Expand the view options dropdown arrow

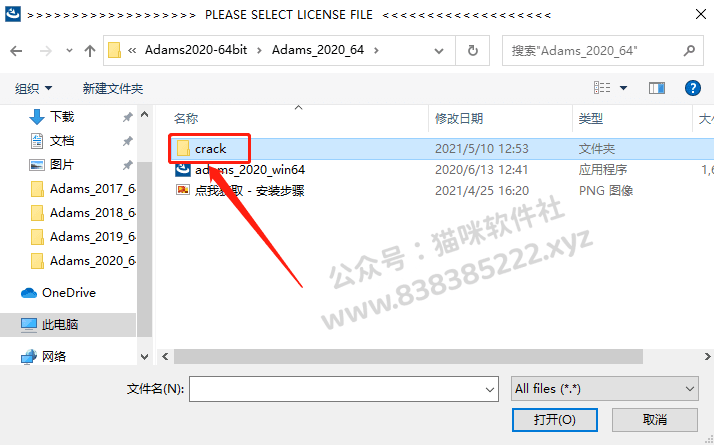click(623, 88)
